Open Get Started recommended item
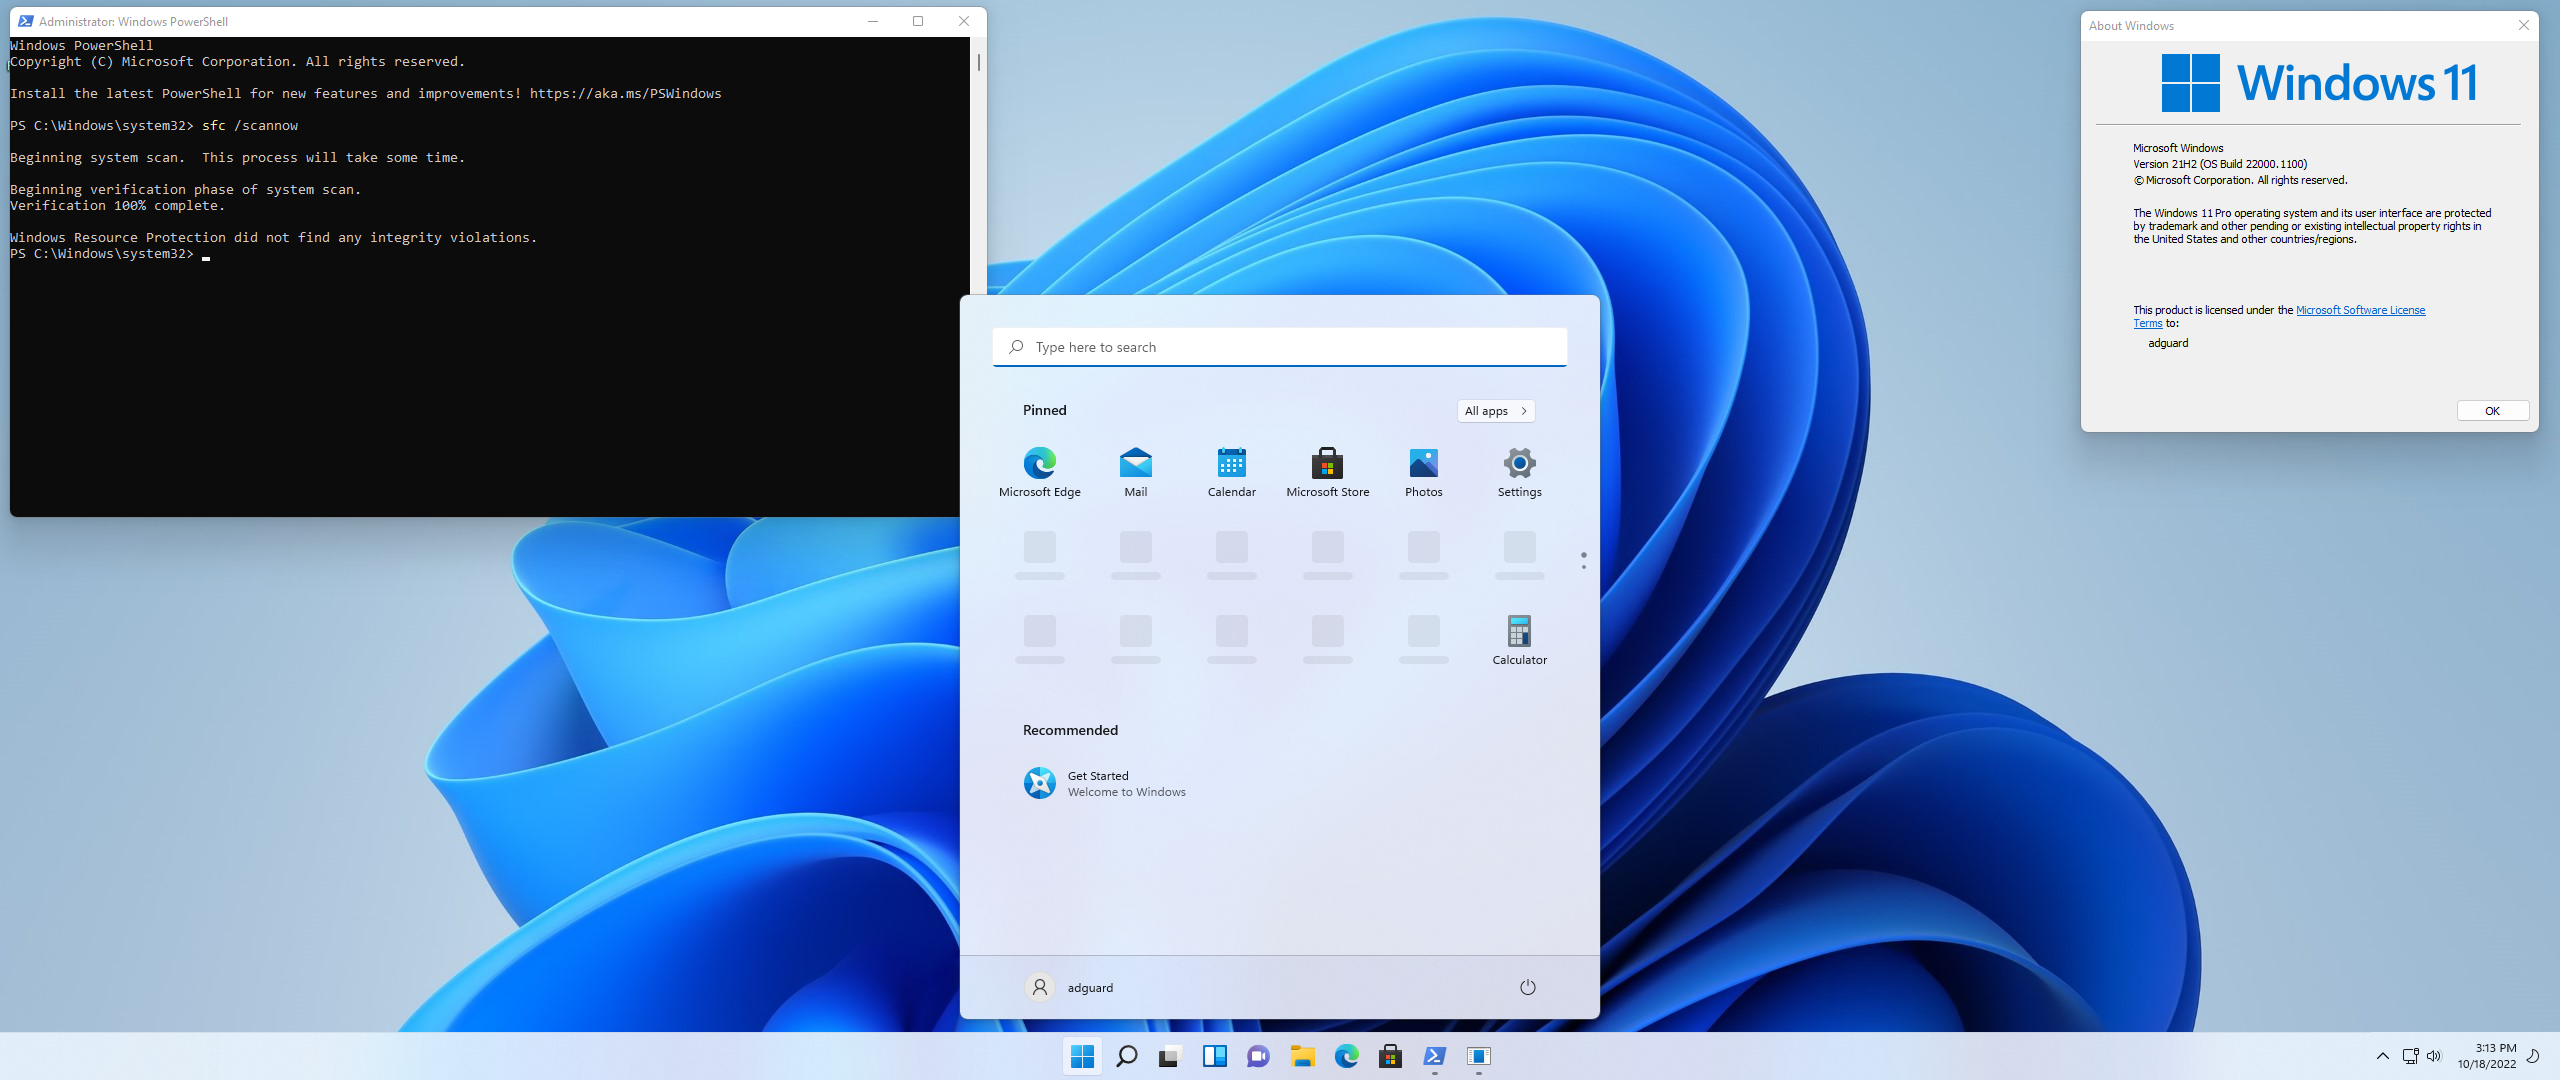The image size is (2560, 1080). coord(1105,783)
